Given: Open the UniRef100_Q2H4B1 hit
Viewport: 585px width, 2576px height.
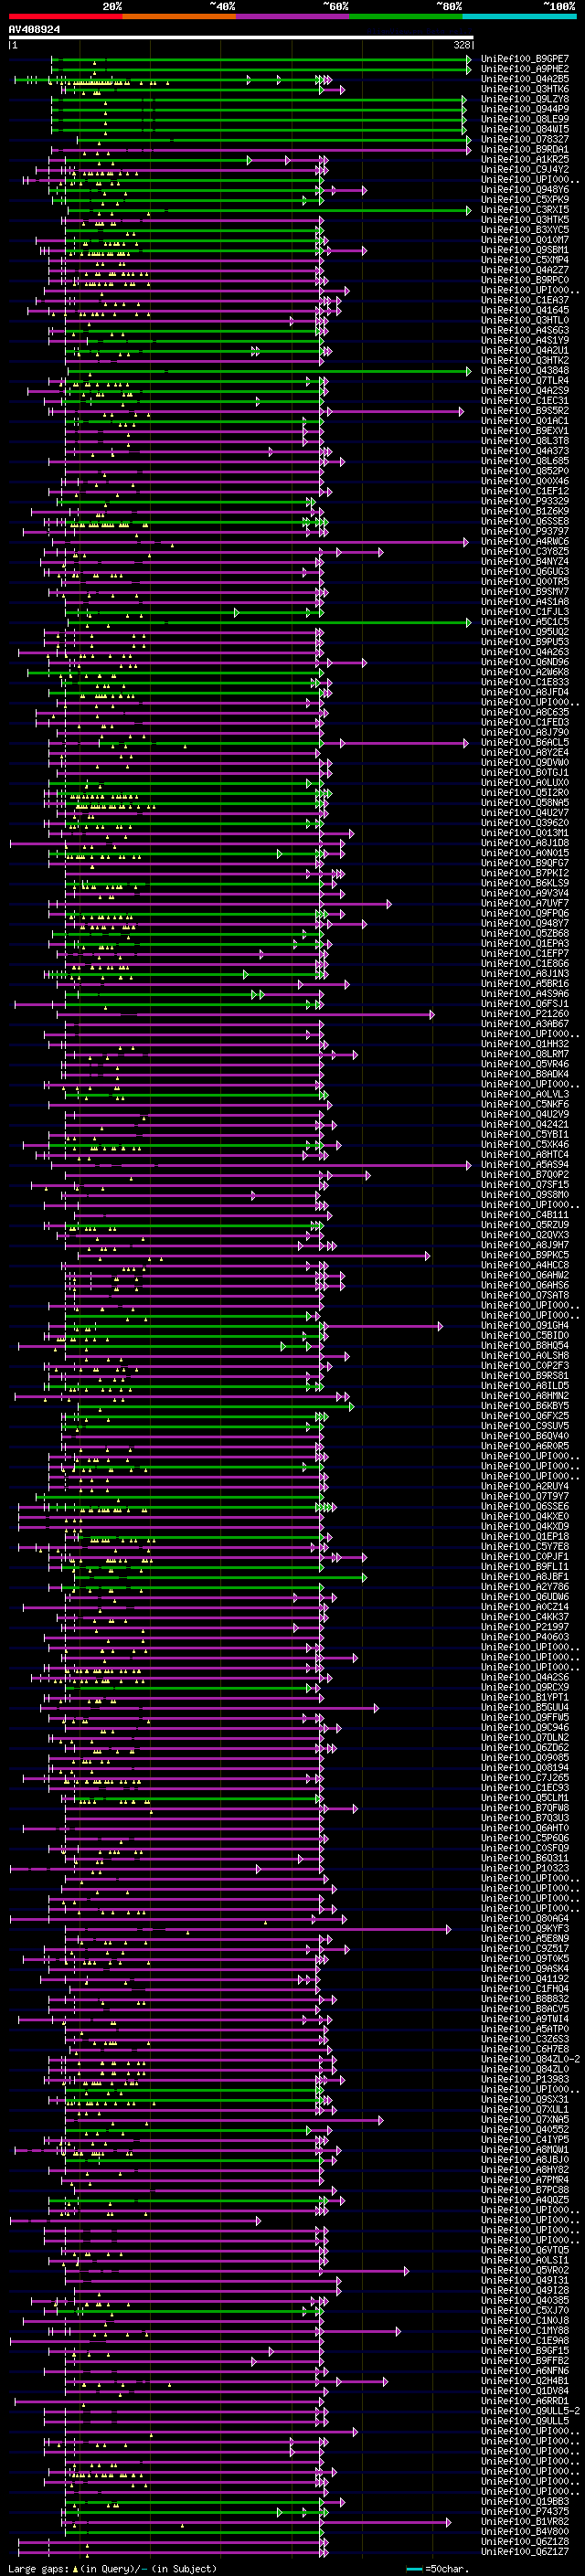Looking at the screenshot, I should [525, 2381].
